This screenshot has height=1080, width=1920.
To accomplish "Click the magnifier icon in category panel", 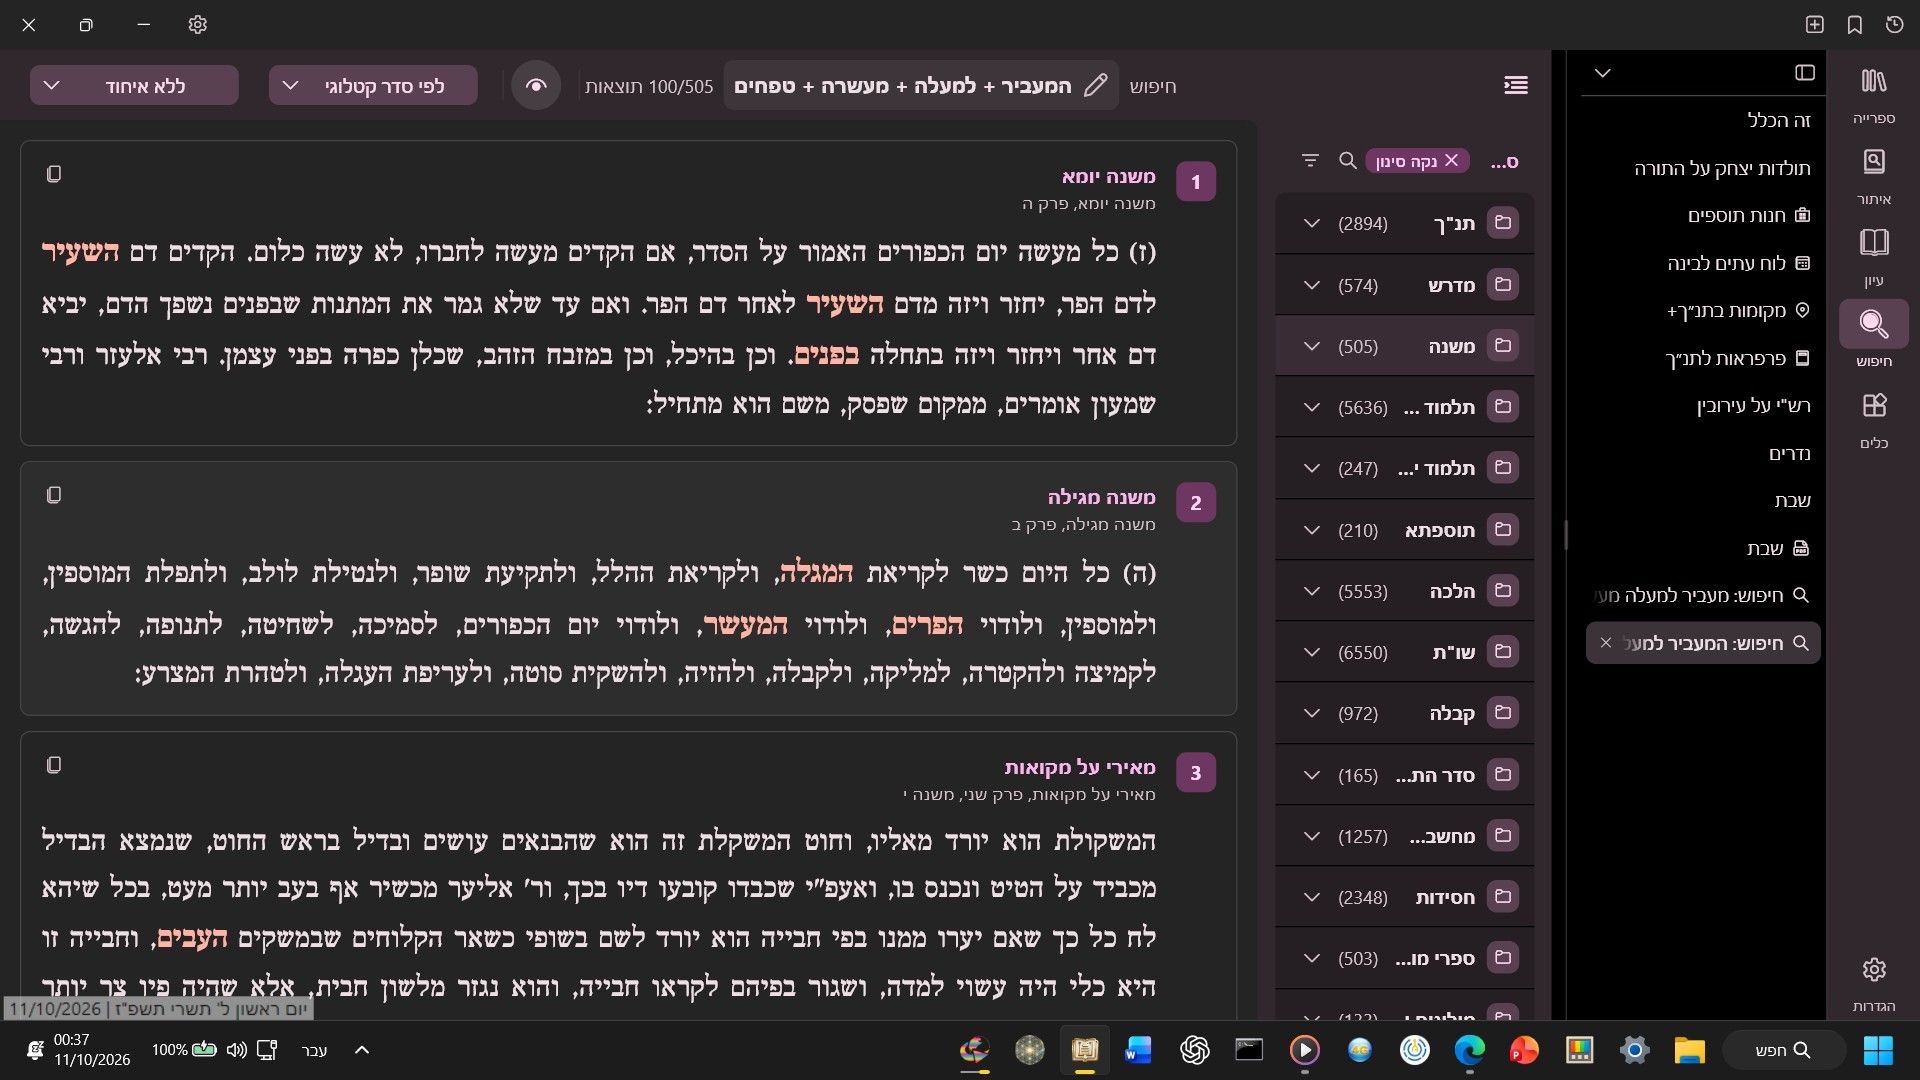I will tap(1347, 161).
